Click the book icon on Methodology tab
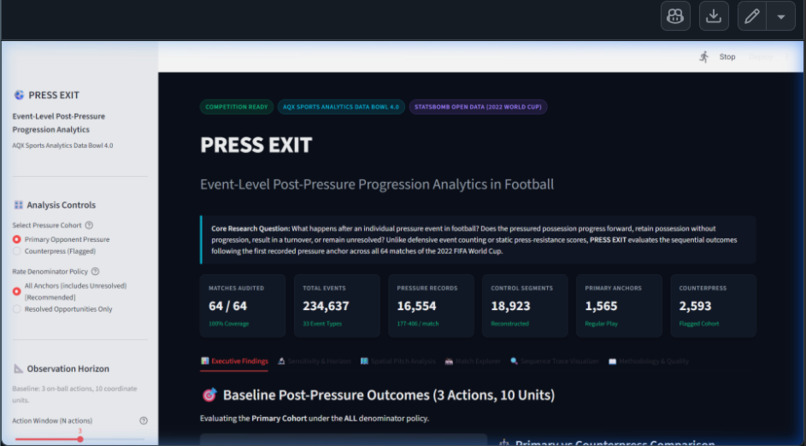The image size is (806, 446). (x=612, y=361)
